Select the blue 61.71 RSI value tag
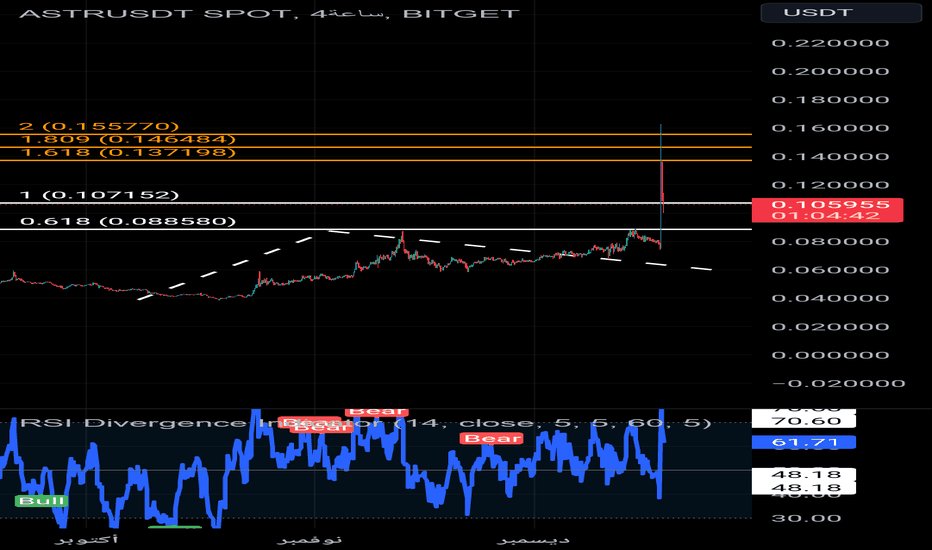 [804, 442]
